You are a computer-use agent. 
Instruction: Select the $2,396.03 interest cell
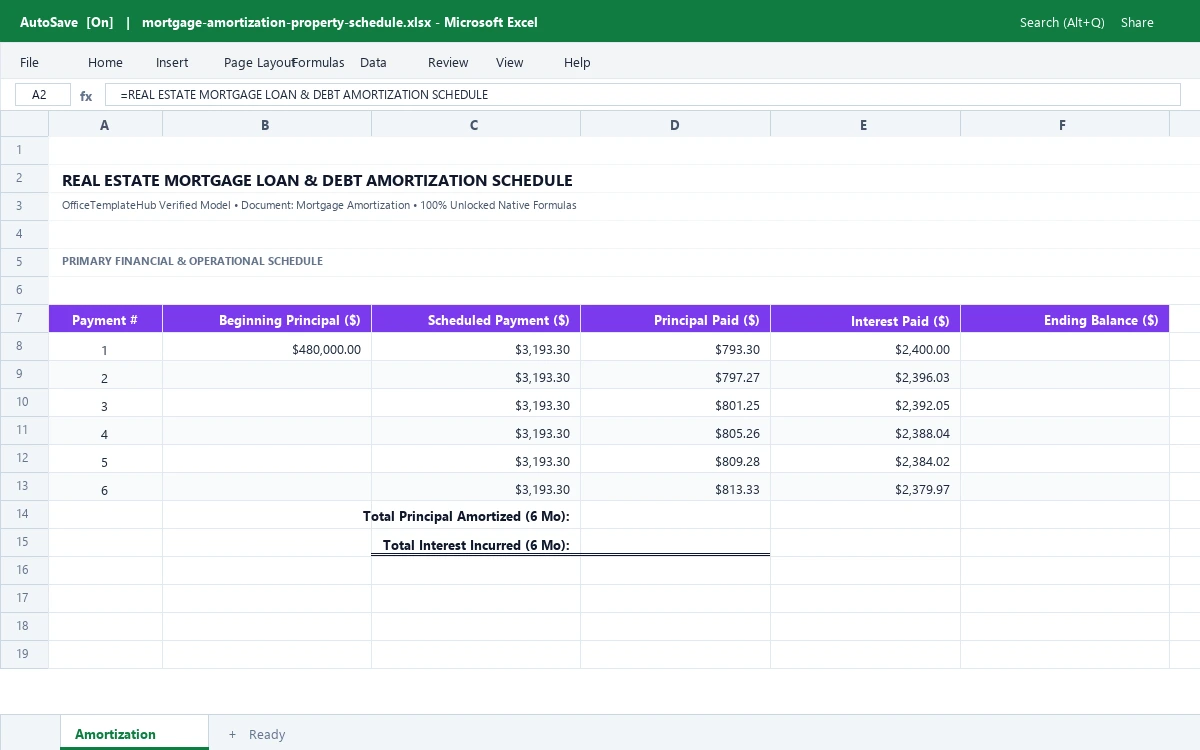[865, 375]
